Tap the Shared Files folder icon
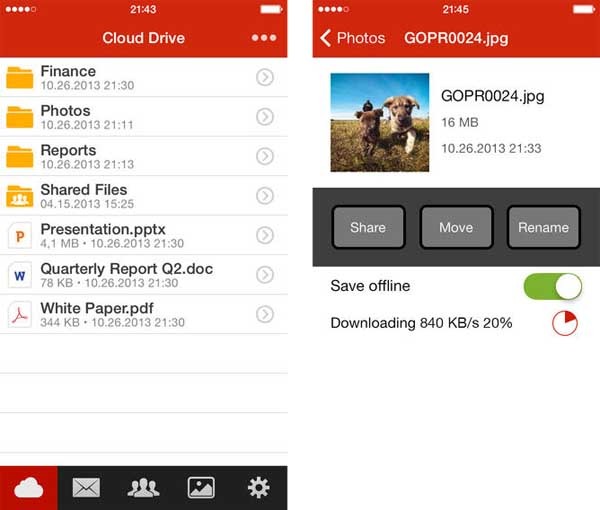Screen dimensions: 600x510 [x=19, y=196]
